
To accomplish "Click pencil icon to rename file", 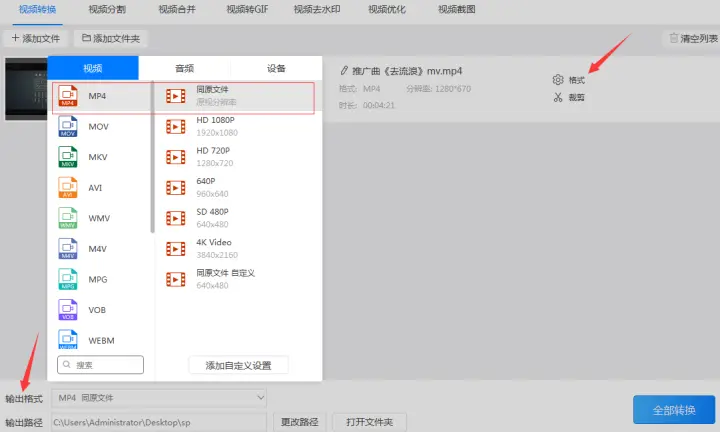I will [x=344, y=71].
